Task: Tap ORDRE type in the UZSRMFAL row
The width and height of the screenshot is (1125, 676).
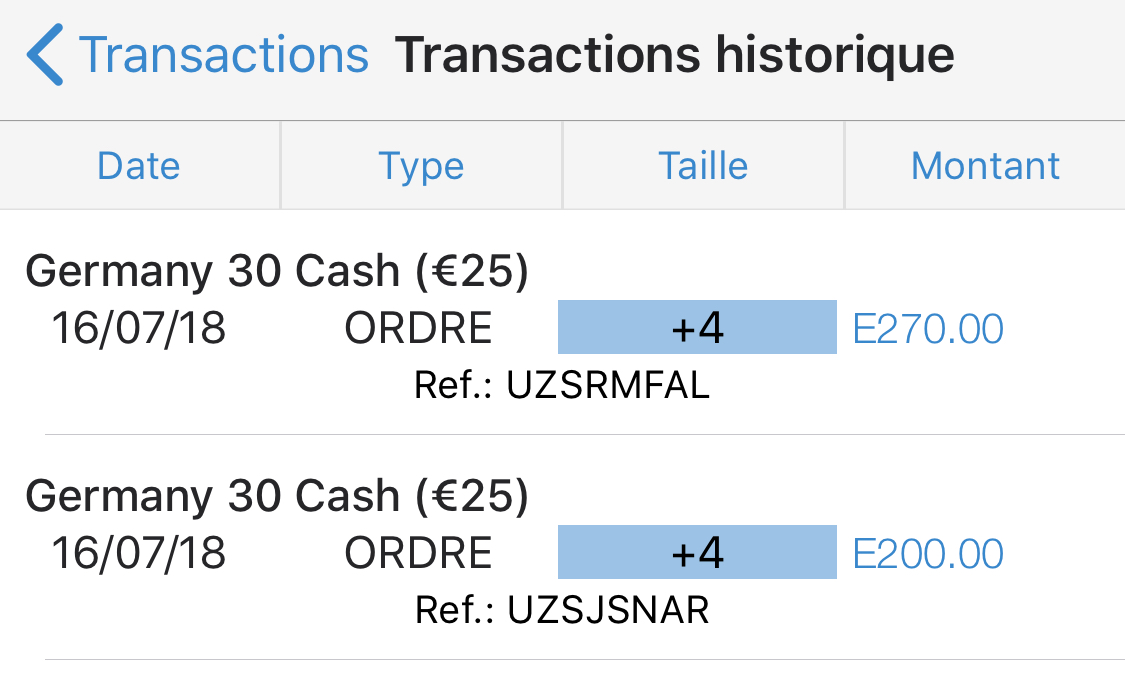Action: click(418, 328)
